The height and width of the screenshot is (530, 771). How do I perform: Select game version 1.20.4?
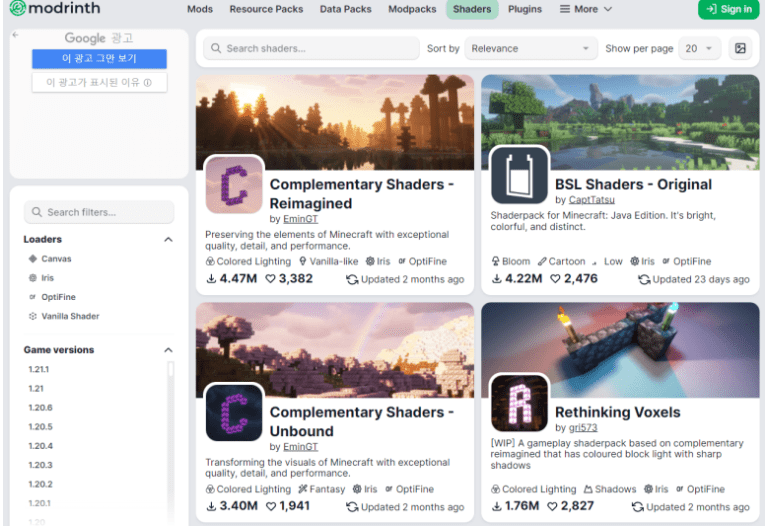click(x=40, y=446)
